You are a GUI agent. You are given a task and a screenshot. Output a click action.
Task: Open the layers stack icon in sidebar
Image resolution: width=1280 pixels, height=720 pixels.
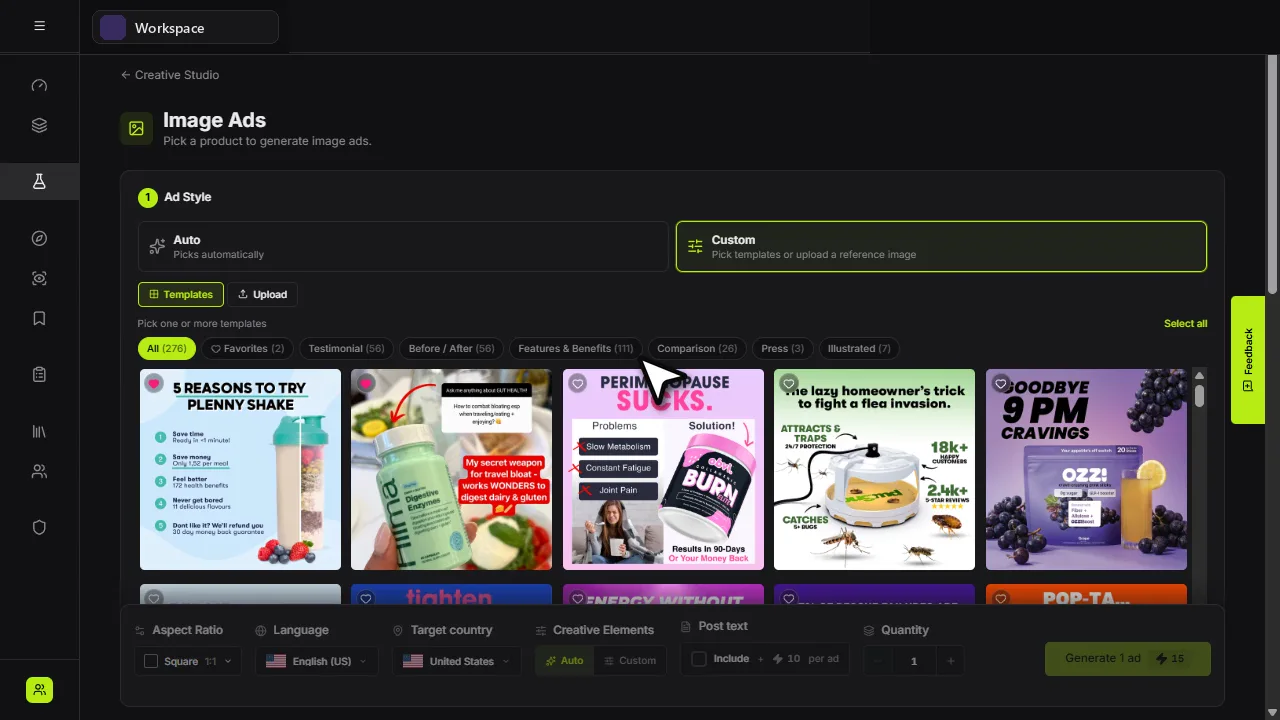[x=39, y=126]
